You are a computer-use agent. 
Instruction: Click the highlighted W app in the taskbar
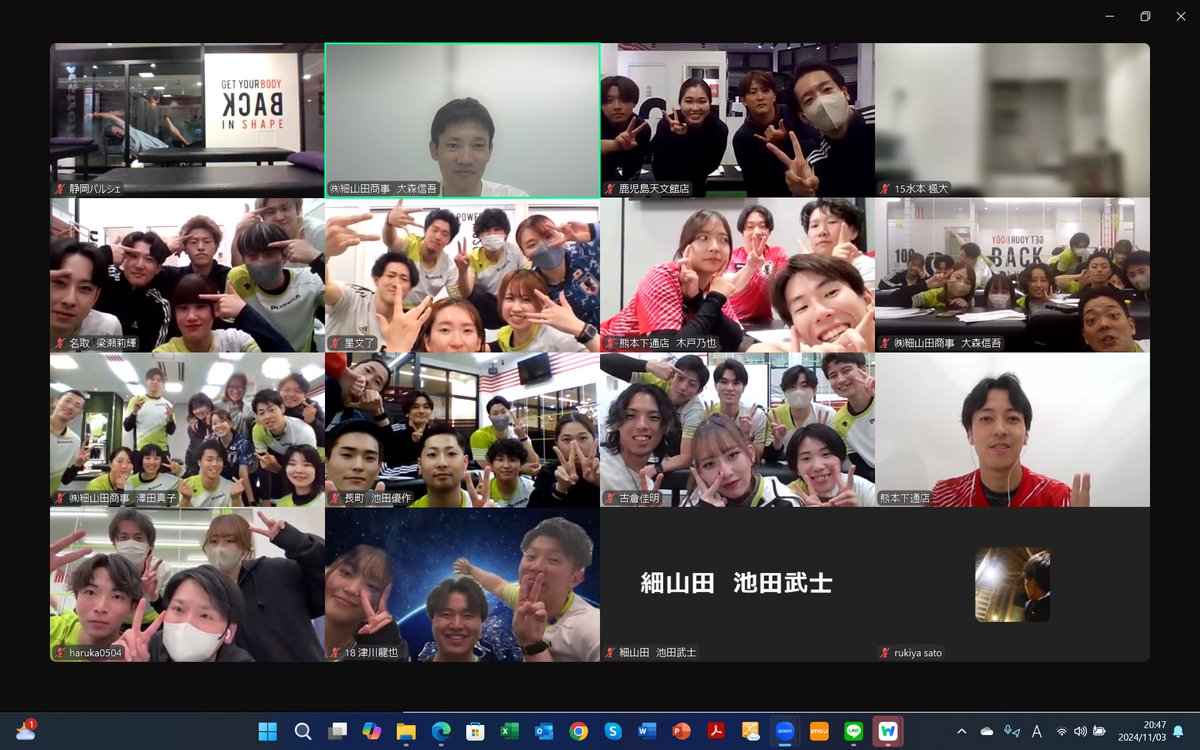coord(888,731)
